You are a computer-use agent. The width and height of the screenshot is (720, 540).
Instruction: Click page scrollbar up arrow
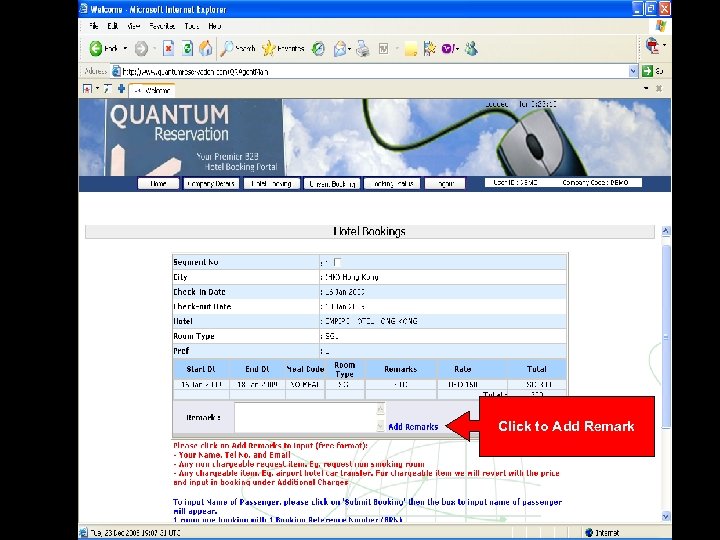(x=666, y=231)
